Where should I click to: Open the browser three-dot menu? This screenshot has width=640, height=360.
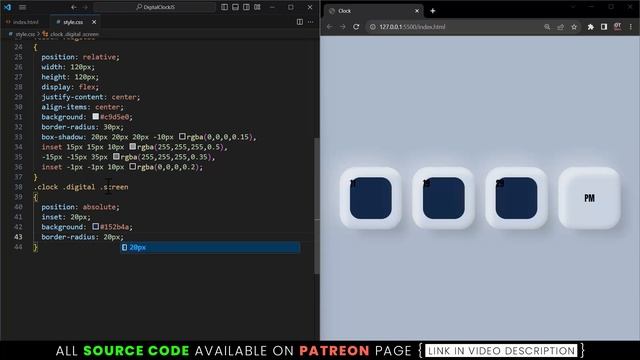[631, 27]
